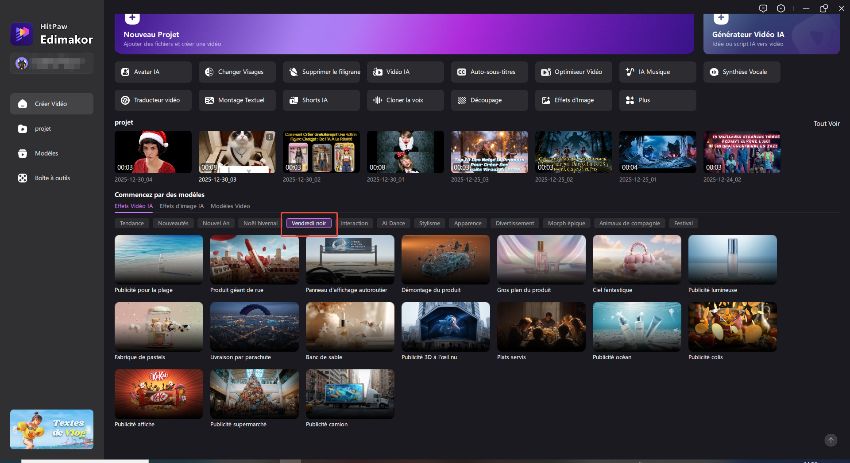The width and height of the screenshot is (850, 463).
Task: Choose the AI Dance category filter
Action: 393,223
